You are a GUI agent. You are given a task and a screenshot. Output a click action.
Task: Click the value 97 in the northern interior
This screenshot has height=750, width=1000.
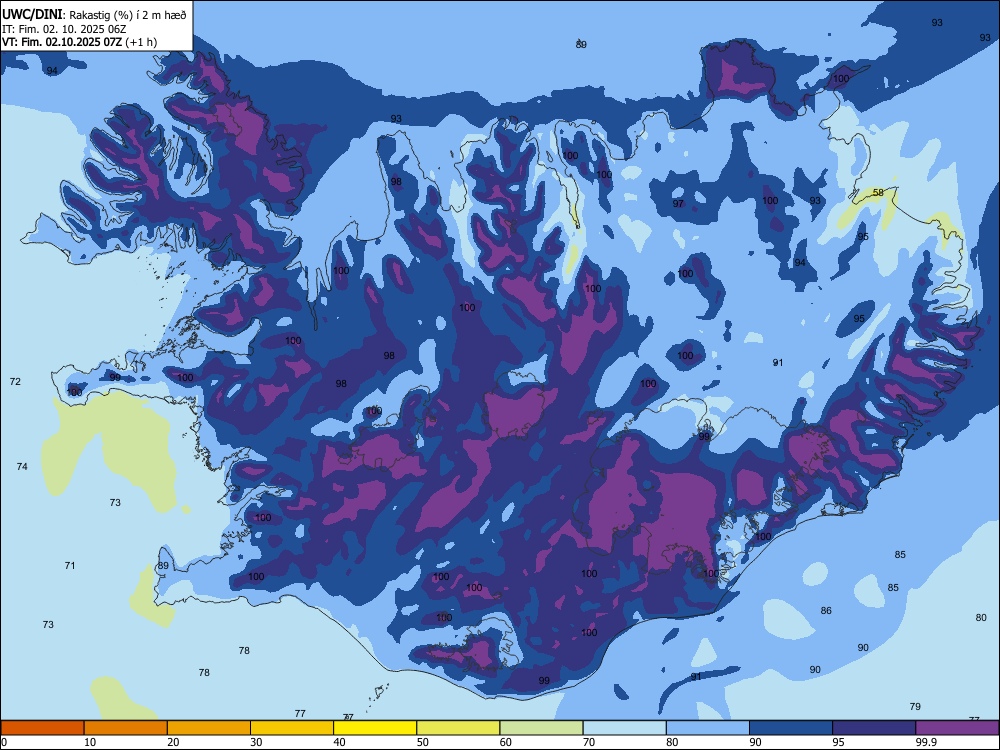tap(678, 203)
